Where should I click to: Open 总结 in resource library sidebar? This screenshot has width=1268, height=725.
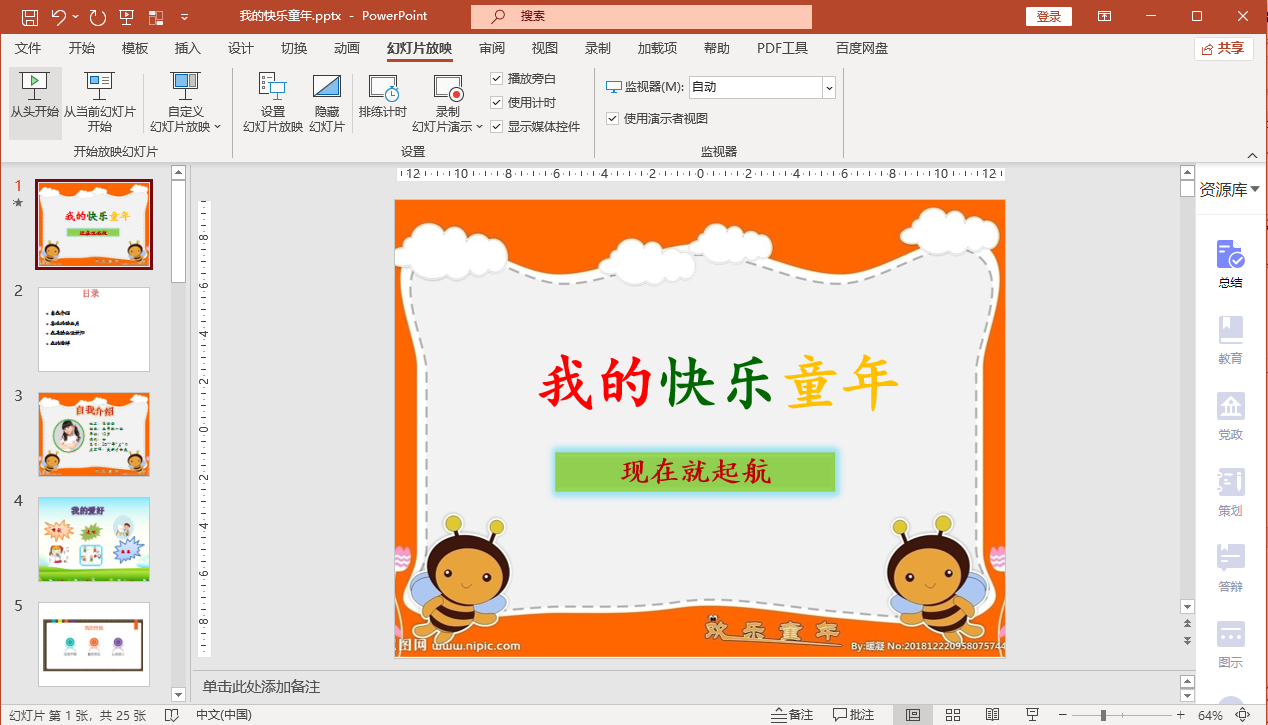click(1230, 264)
